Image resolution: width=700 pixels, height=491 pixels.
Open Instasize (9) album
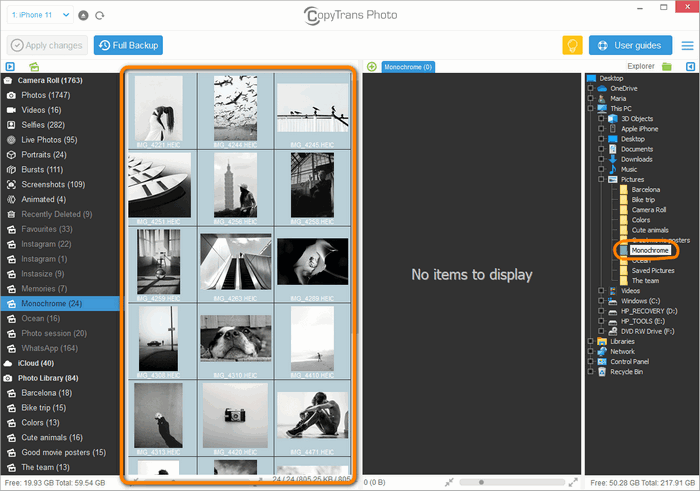click(42, 274)
